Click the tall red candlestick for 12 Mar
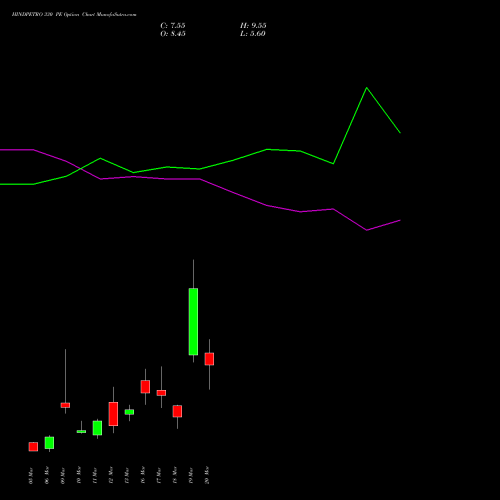 click(x=113, y=414)
